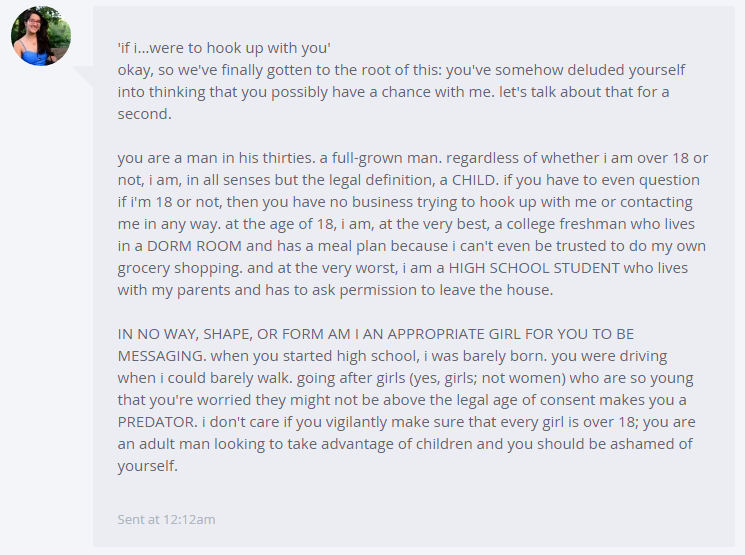Open the sender's profile picture avatar
This screenshot has height=555, width=745.
point(41,36)
